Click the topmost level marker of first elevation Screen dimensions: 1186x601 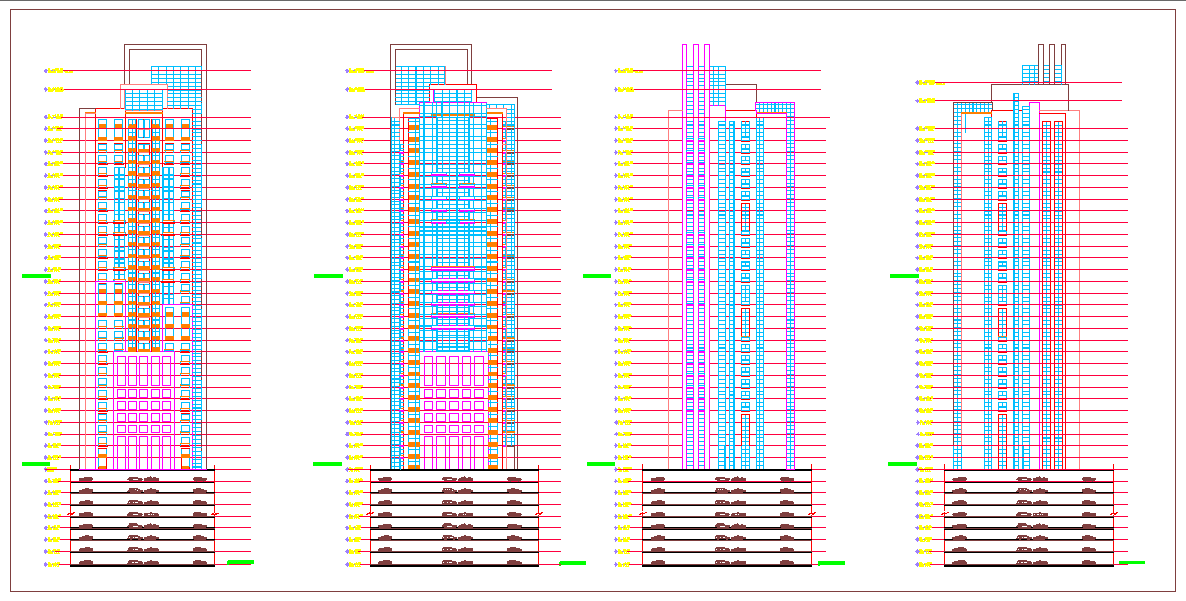56,71
